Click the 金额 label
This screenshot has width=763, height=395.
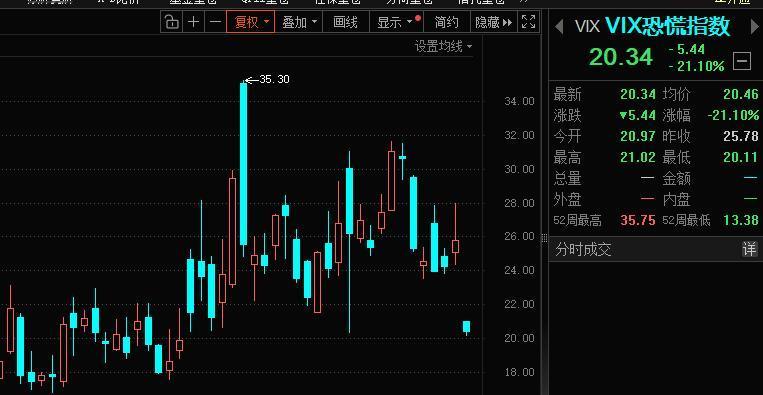tap(676, 179)
